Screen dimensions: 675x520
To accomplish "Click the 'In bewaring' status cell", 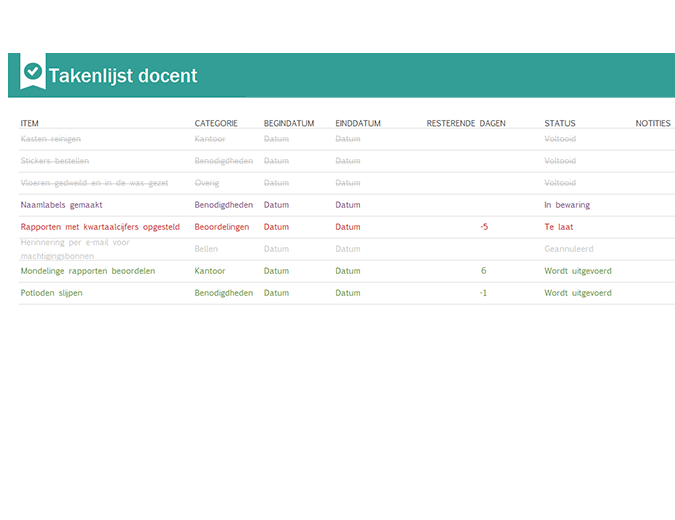I will tap(567, 205).
